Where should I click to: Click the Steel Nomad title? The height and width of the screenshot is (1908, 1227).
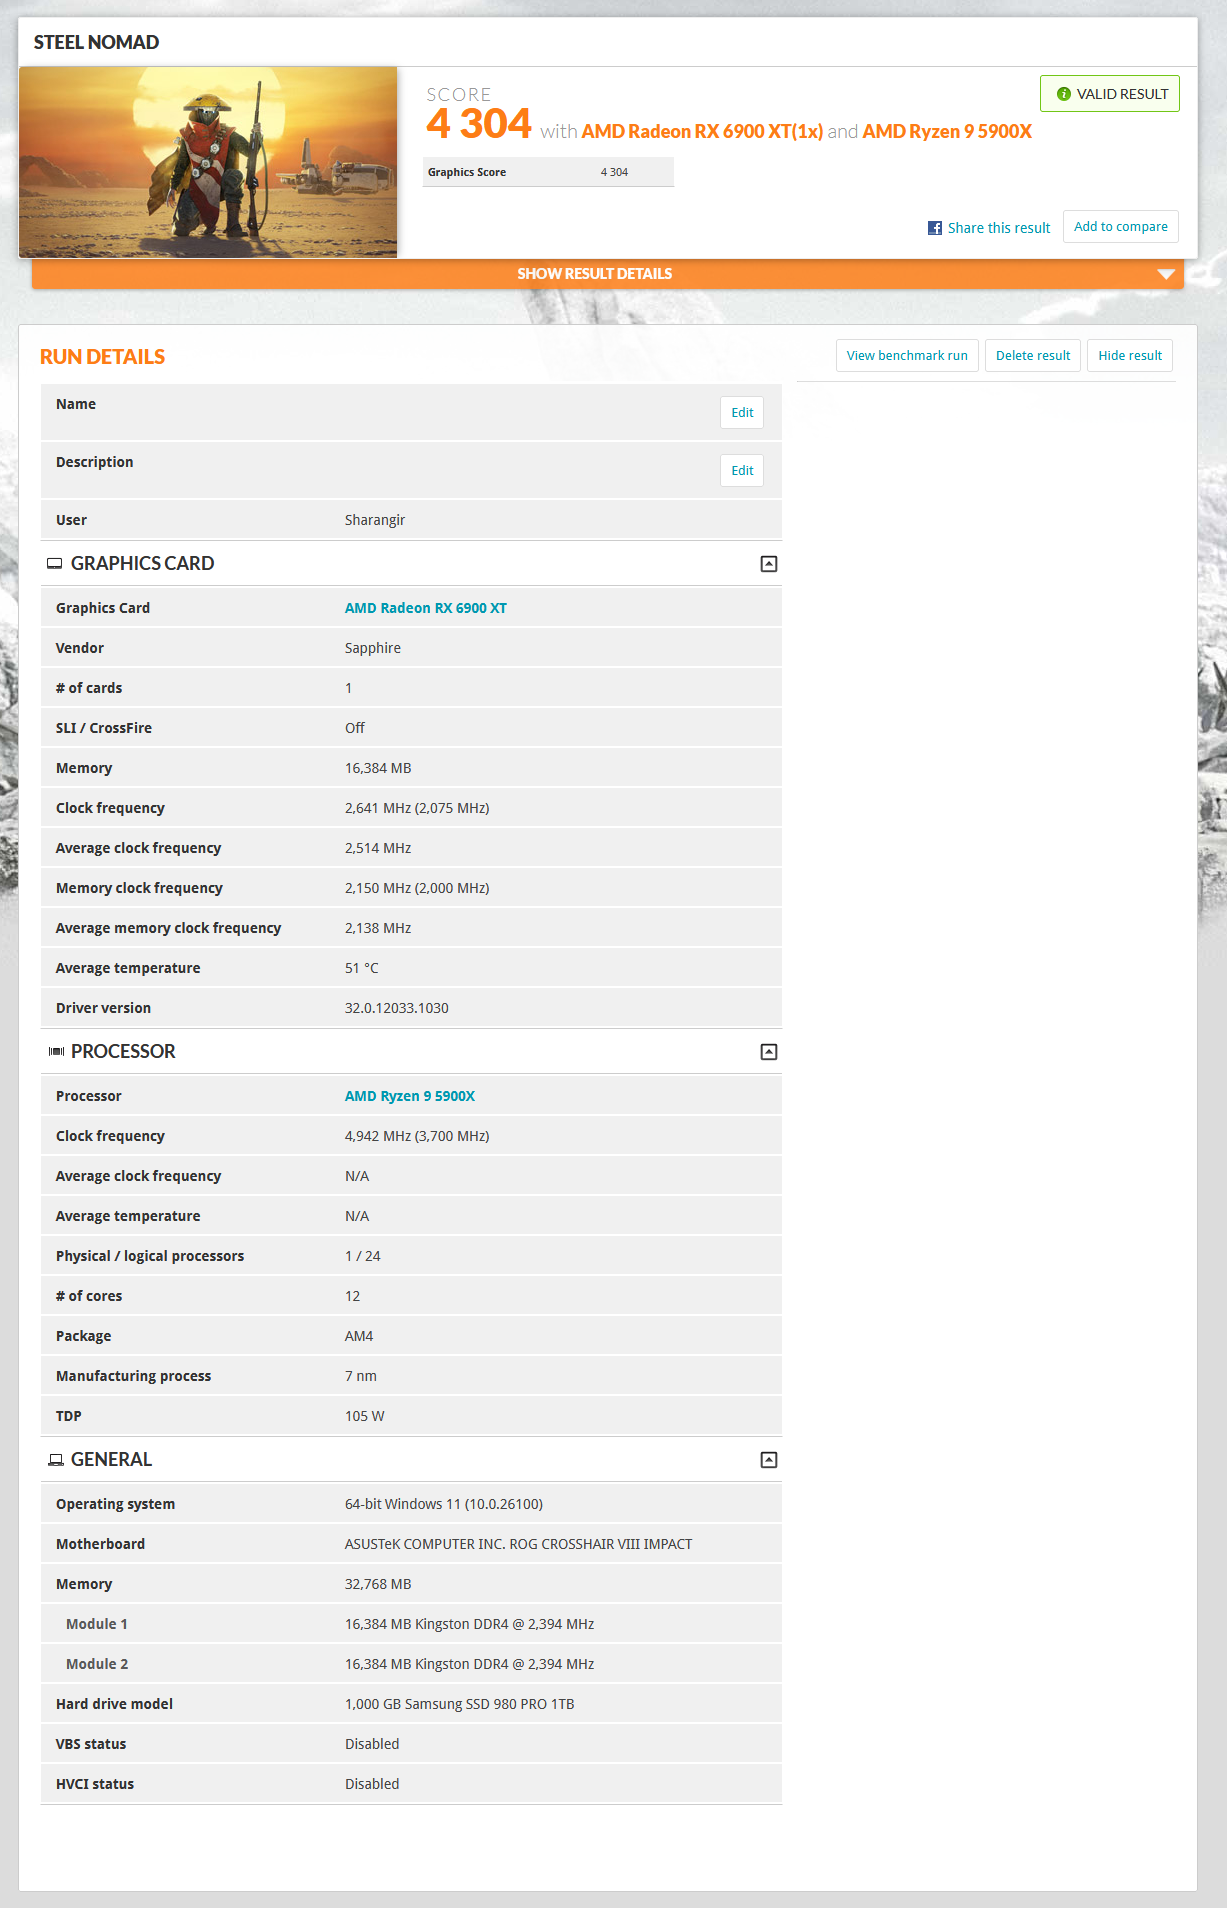click(96, 42)
